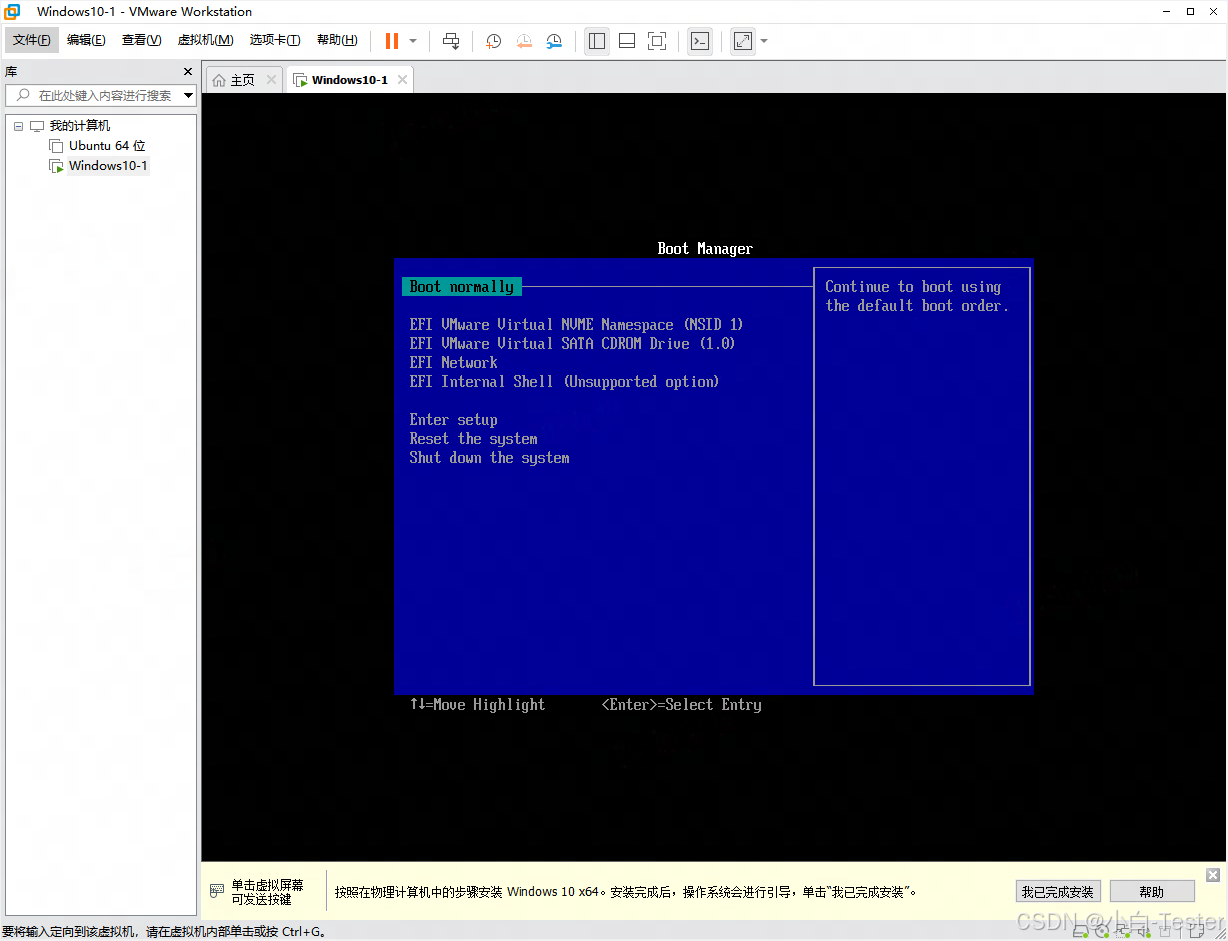This screenshot has width=1228, height=941.
Task: Open the 查看(V) menu
Action: (x=141, y=40)
